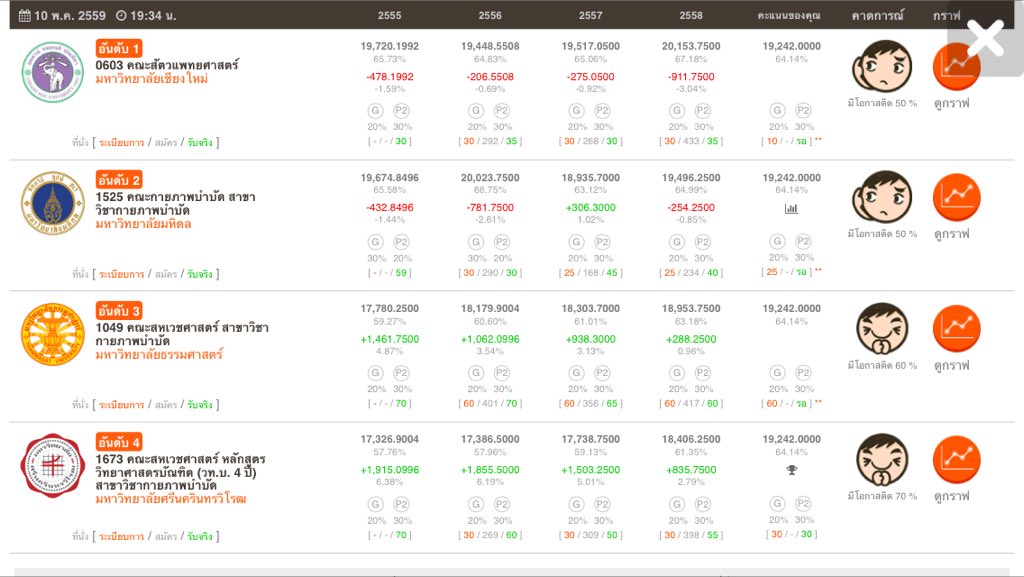Click 1525 คณะกายภาพบำบัด faculty name
1024x577 pixels.
[x=176, y=203]
